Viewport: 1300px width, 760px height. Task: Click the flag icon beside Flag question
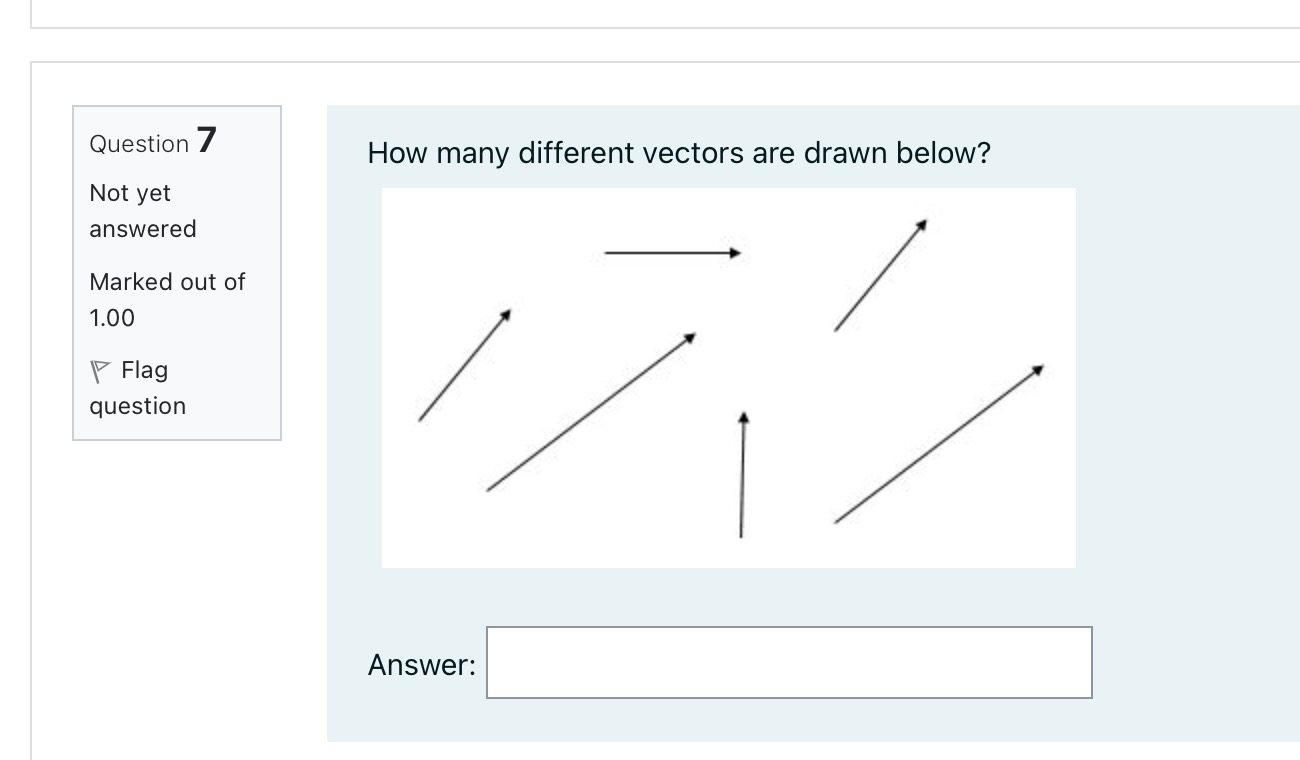pyautogui.click(x=98, y=371)
